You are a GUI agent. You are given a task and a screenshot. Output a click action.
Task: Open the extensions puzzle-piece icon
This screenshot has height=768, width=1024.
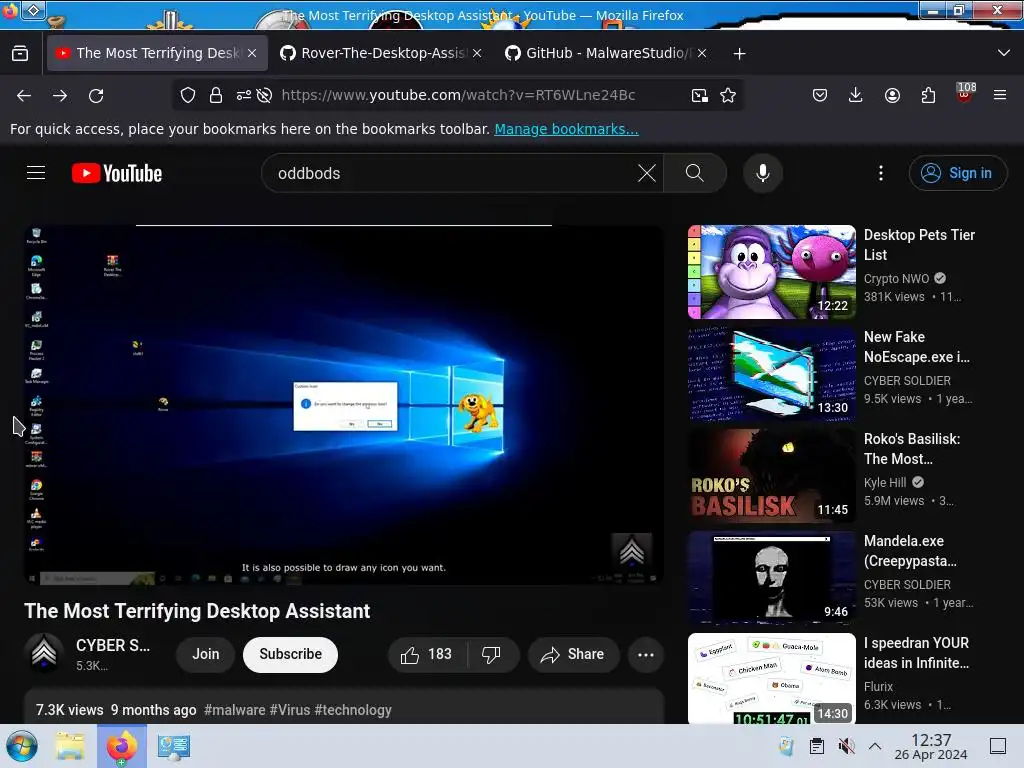(928, 95)
